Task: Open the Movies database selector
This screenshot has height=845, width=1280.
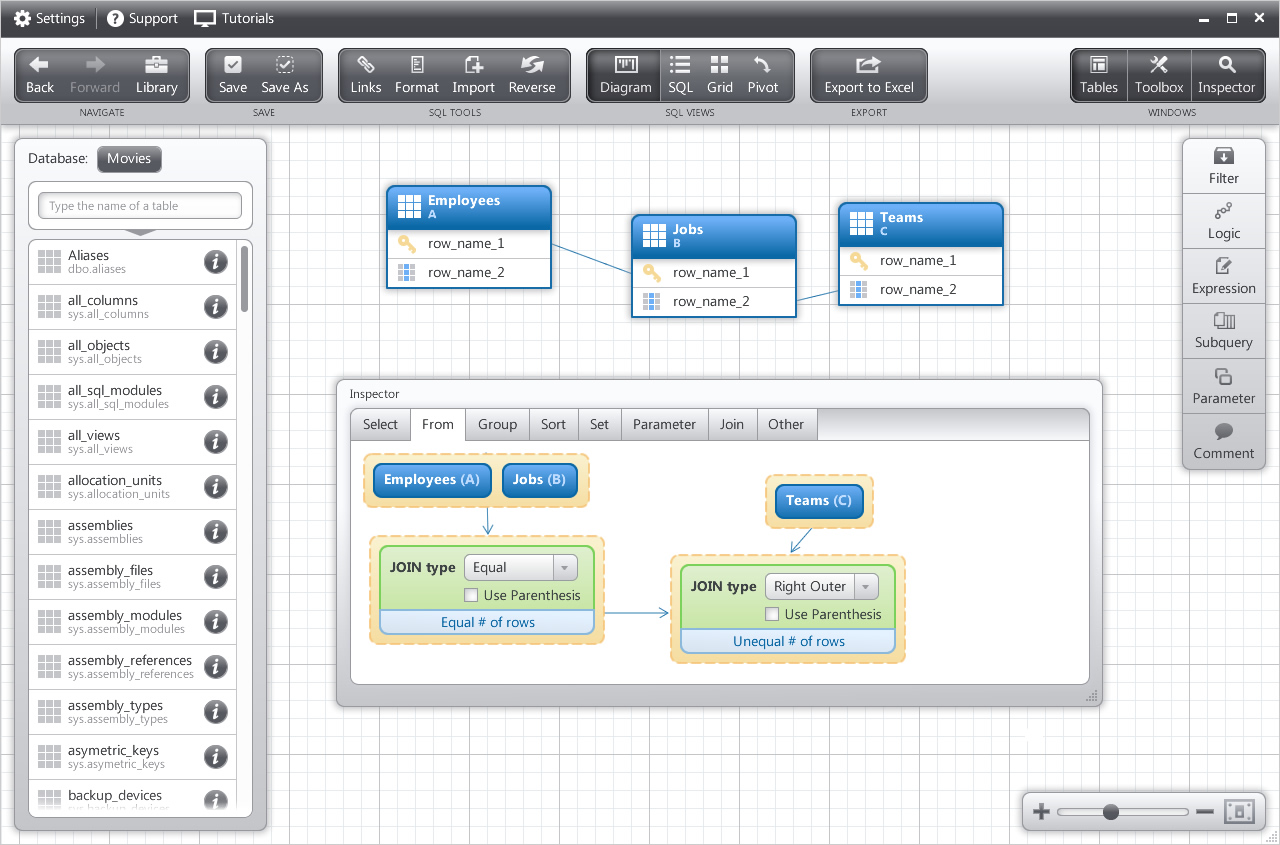Action: (129, 159)
